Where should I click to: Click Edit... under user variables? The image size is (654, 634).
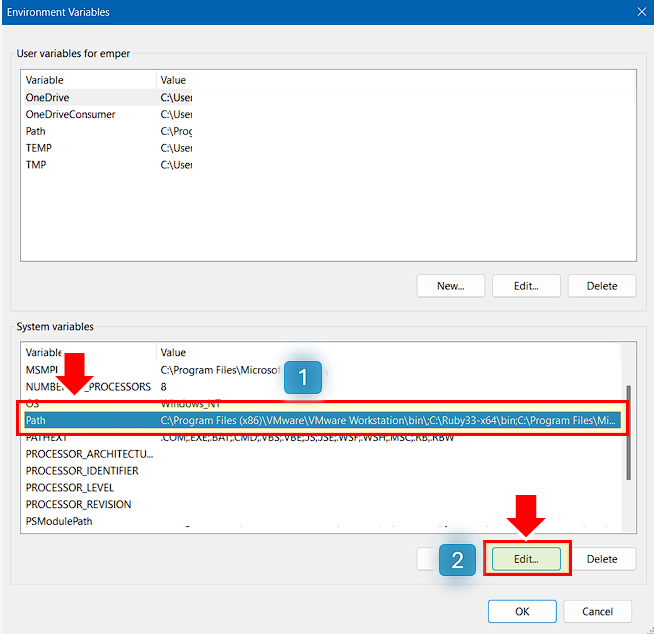526,286
